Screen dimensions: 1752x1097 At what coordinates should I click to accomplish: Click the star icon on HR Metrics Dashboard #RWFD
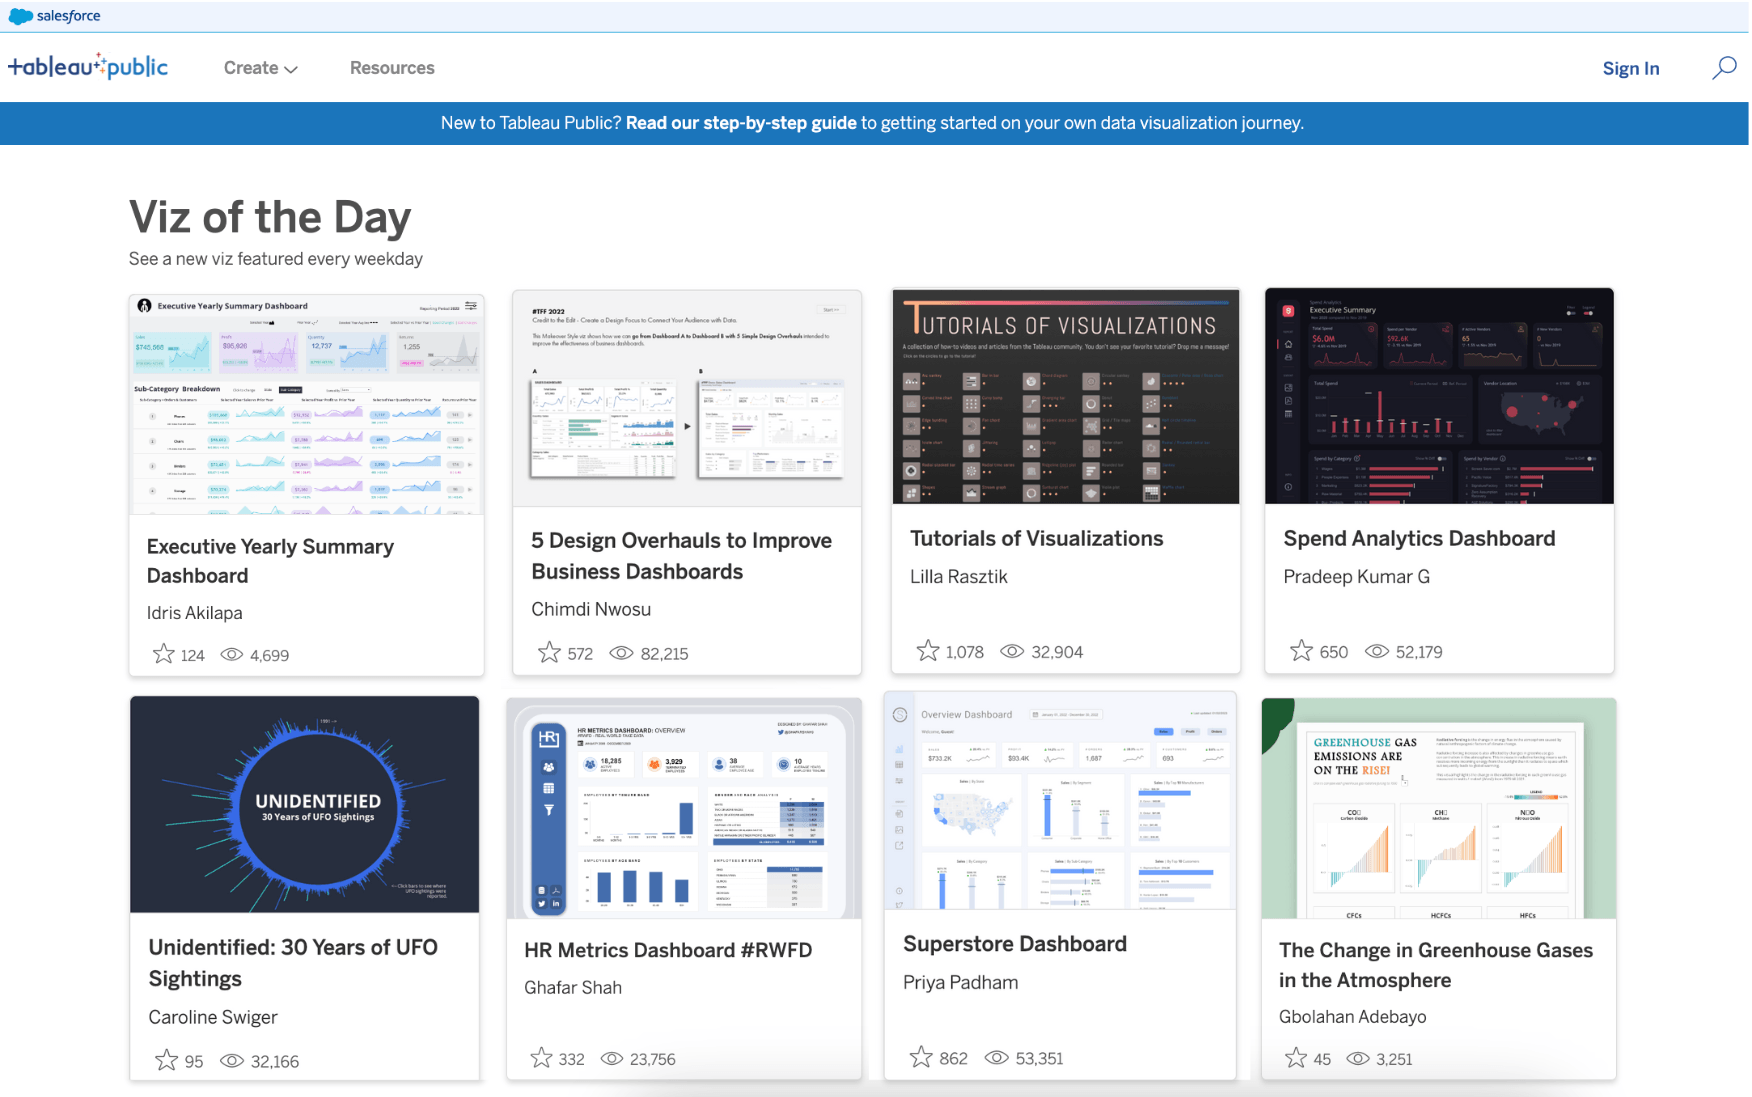[540, 1058]
